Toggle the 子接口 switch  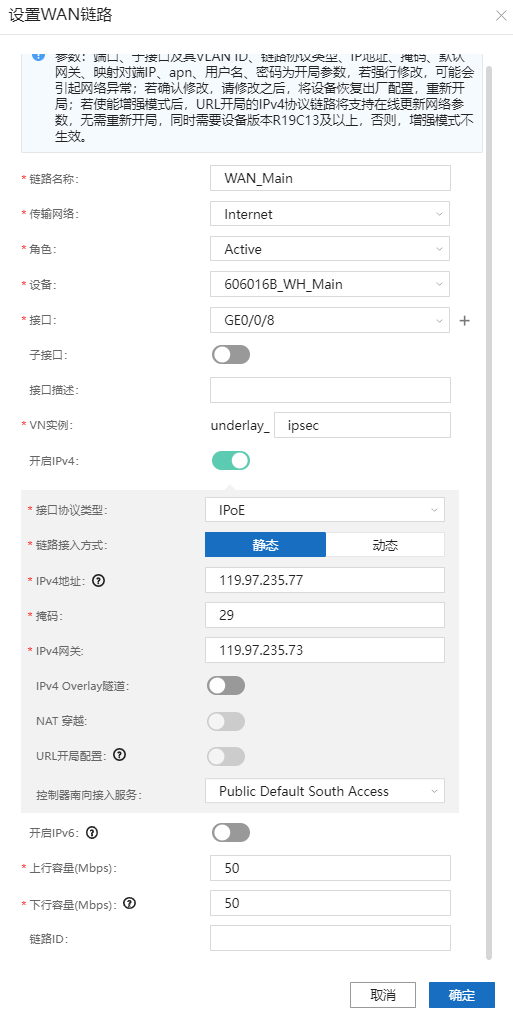pyautogui.click(x=231, y=355)
